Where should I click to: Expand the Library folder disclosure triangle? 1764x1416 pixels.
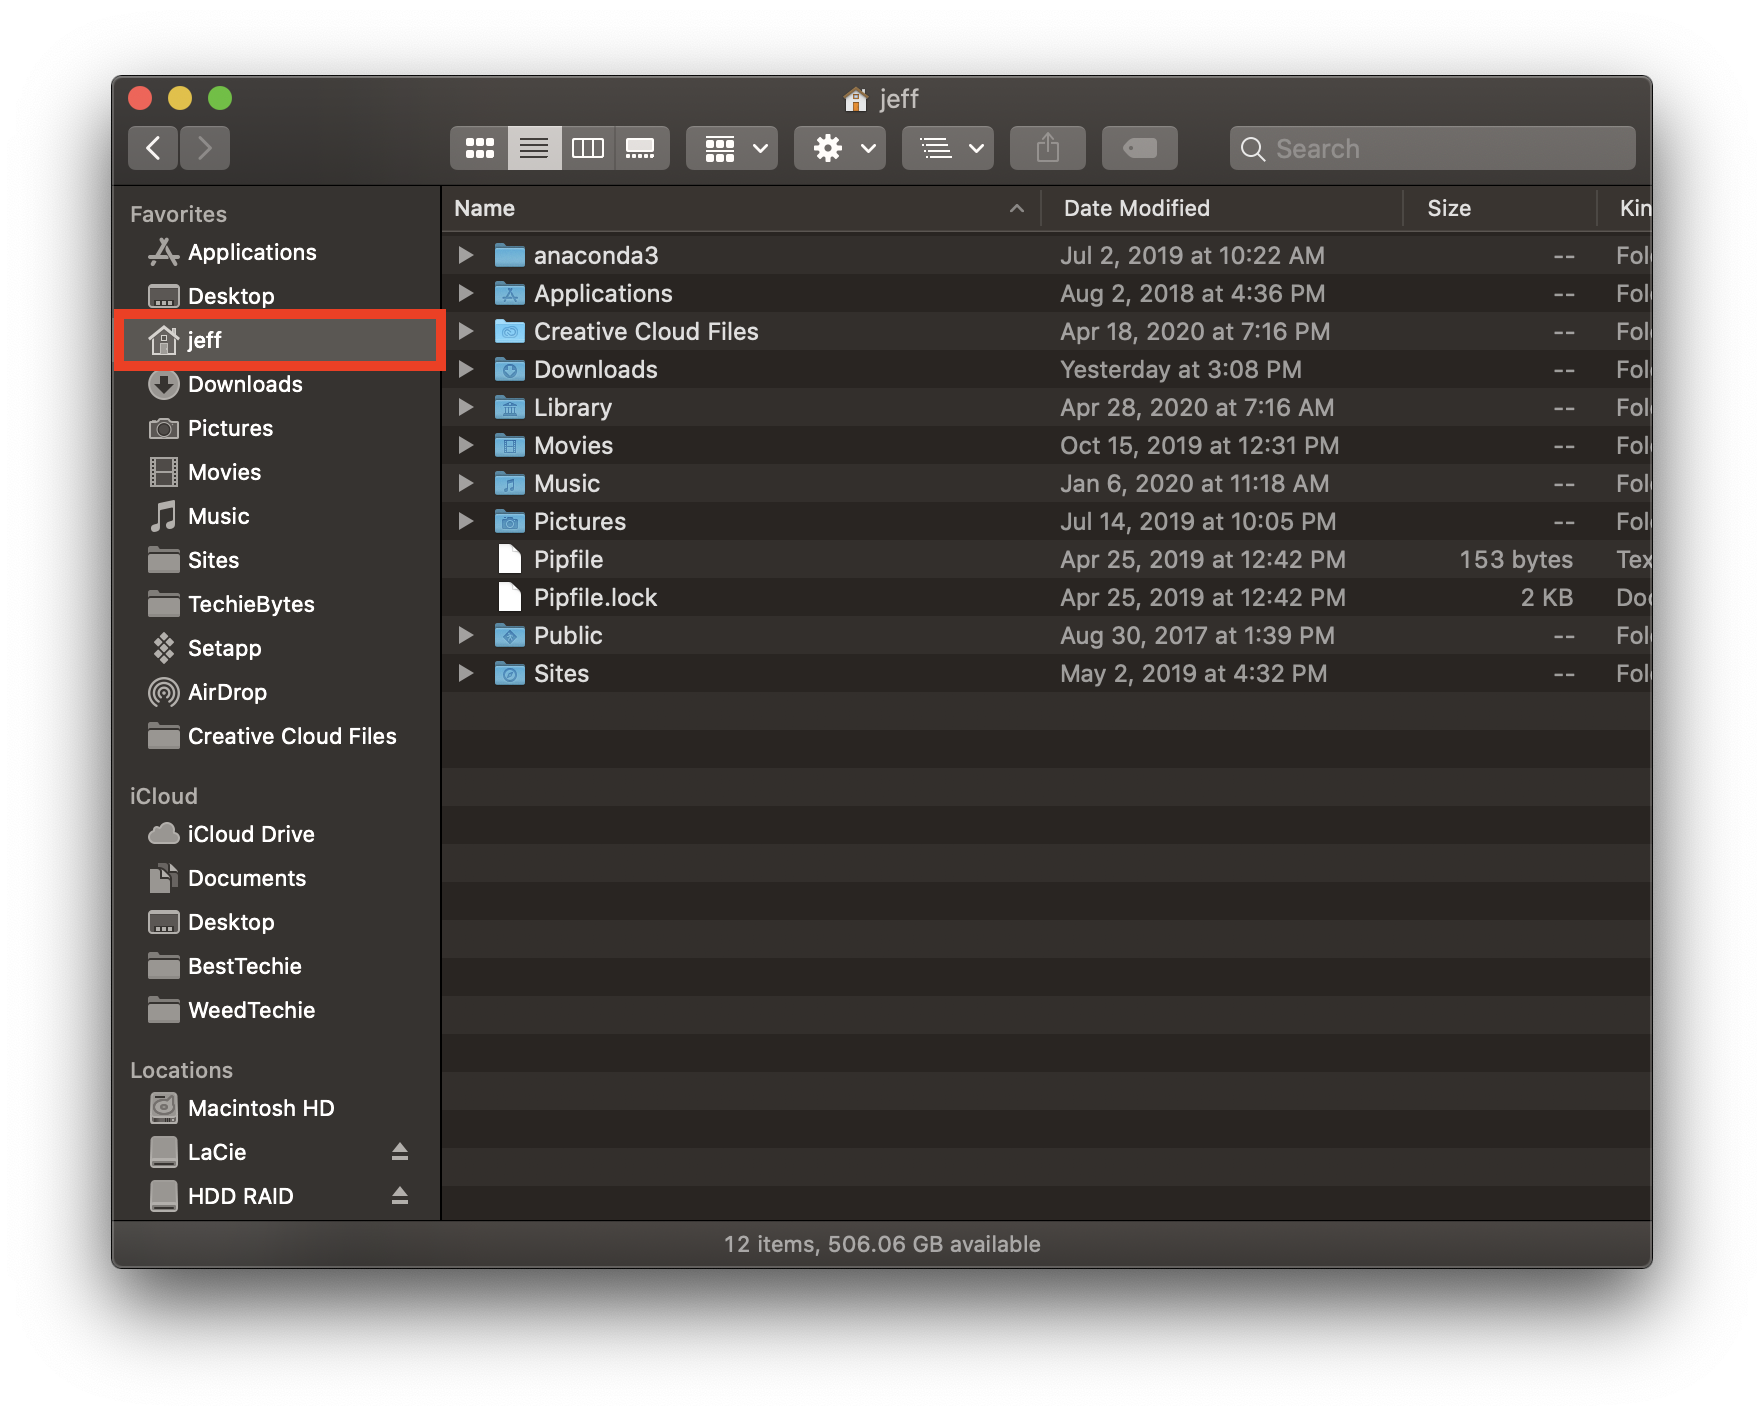tap(466, 408)
